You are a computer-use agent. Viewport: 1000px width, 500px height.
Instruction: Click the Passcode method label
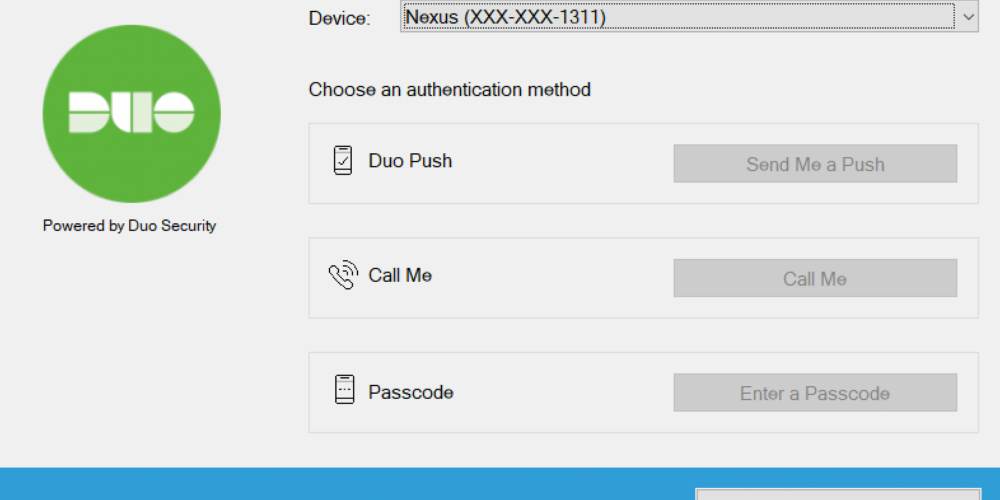tap(411, 392)
